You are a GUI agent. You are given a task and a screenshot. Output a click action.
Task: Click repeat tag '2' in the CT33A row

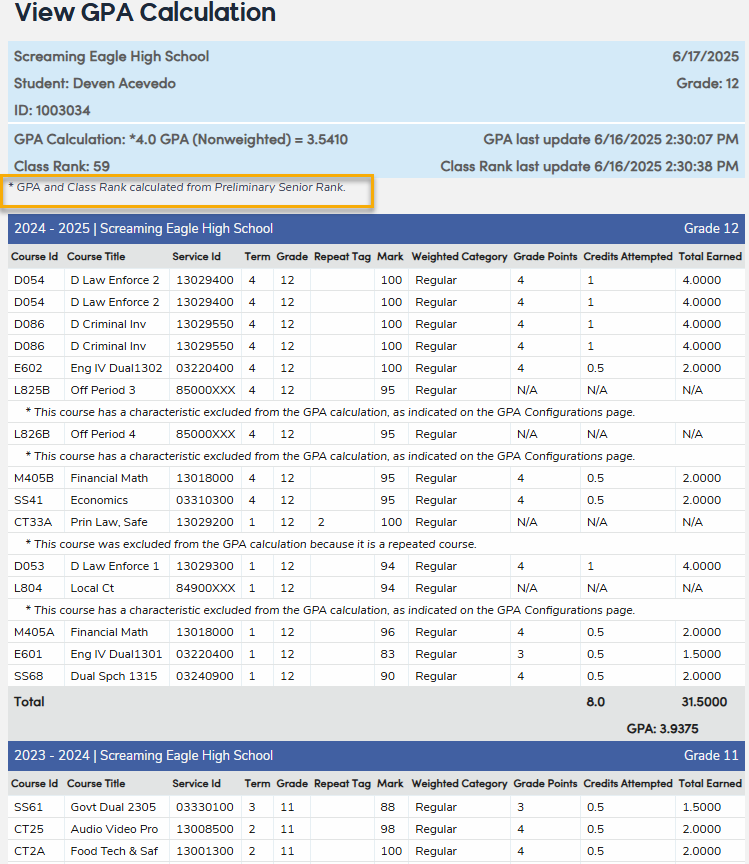click(x=321, y=522)
